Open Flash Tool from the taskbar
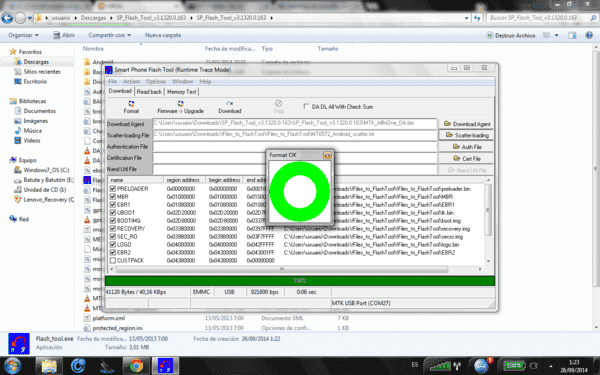 pos(166,366)
